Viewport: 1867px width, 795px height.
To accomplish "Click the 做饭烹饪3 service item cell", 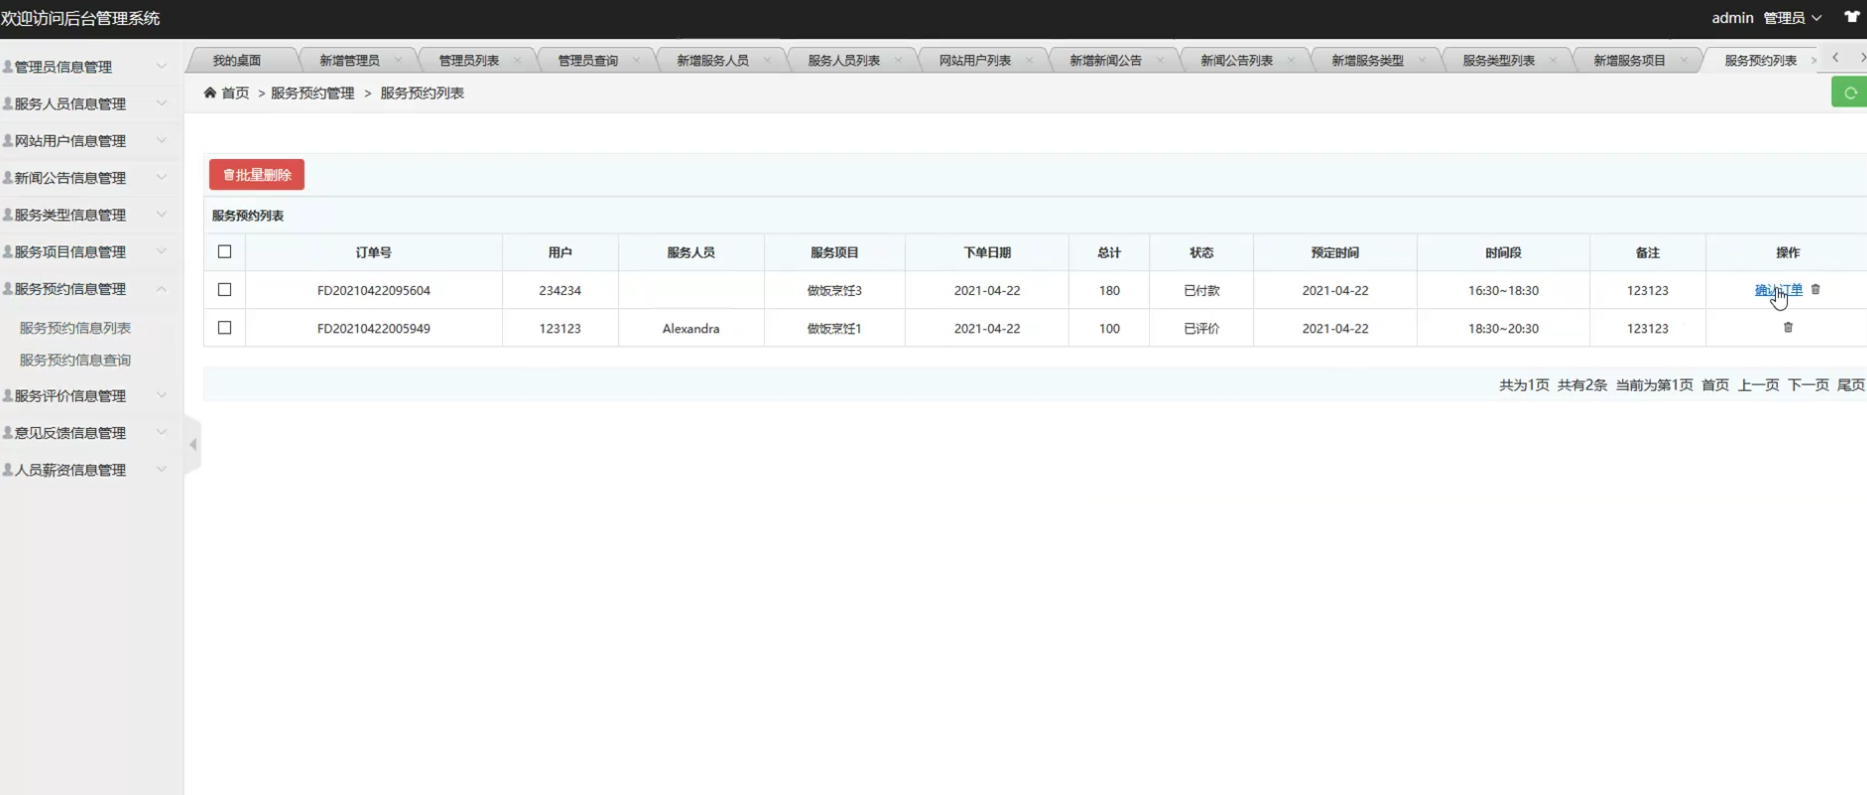I will tap(835, 290).
